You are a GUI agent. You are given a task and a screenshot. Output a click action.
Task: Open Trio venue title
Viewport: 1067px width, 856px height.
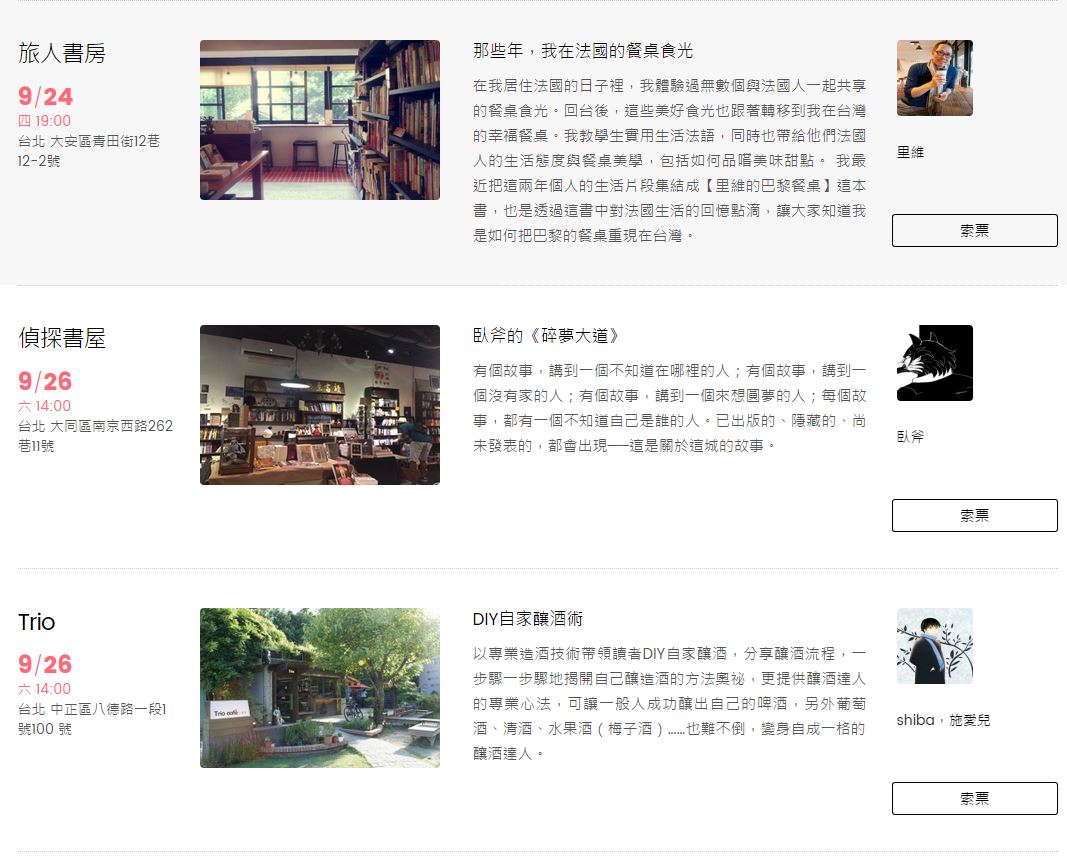point(37,622)
